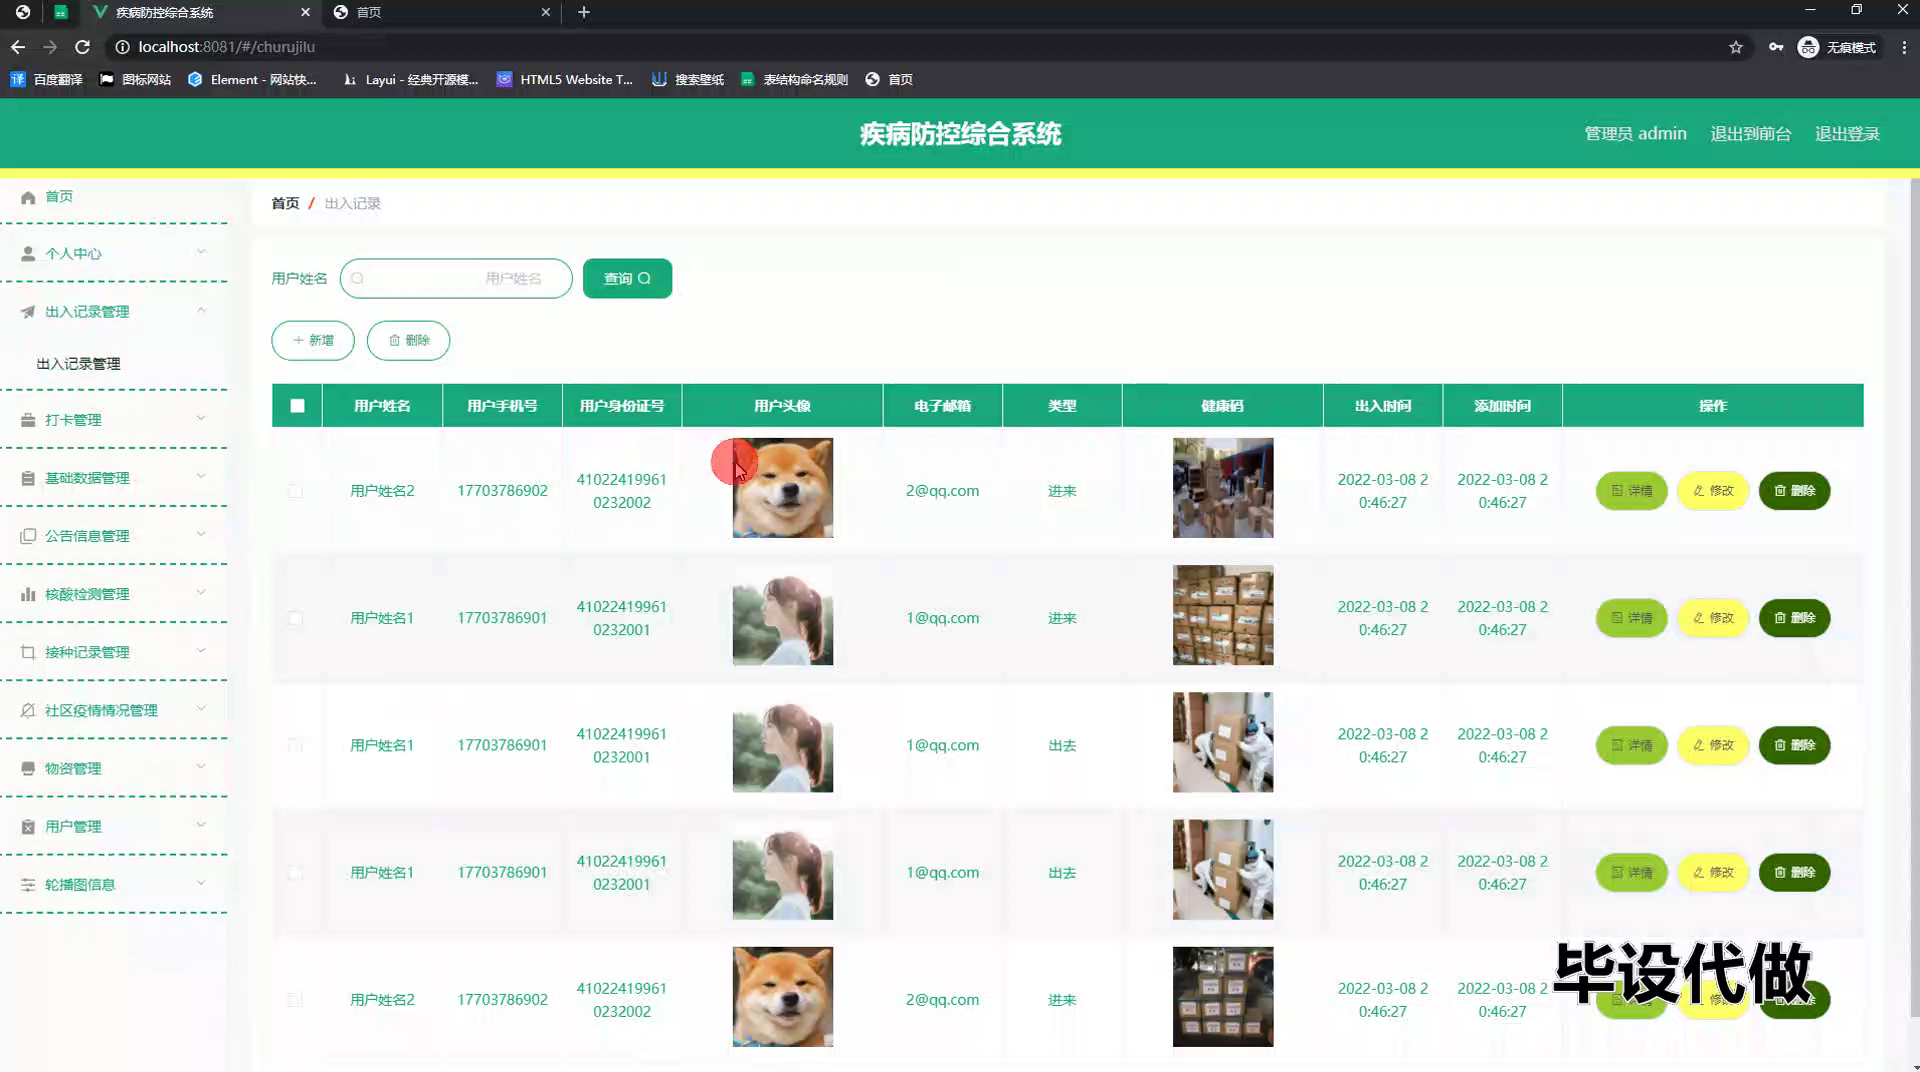Expand the 用户管理 menu chevron
This screenshot has height=1072, width=1920.
(x=201, y=824)
